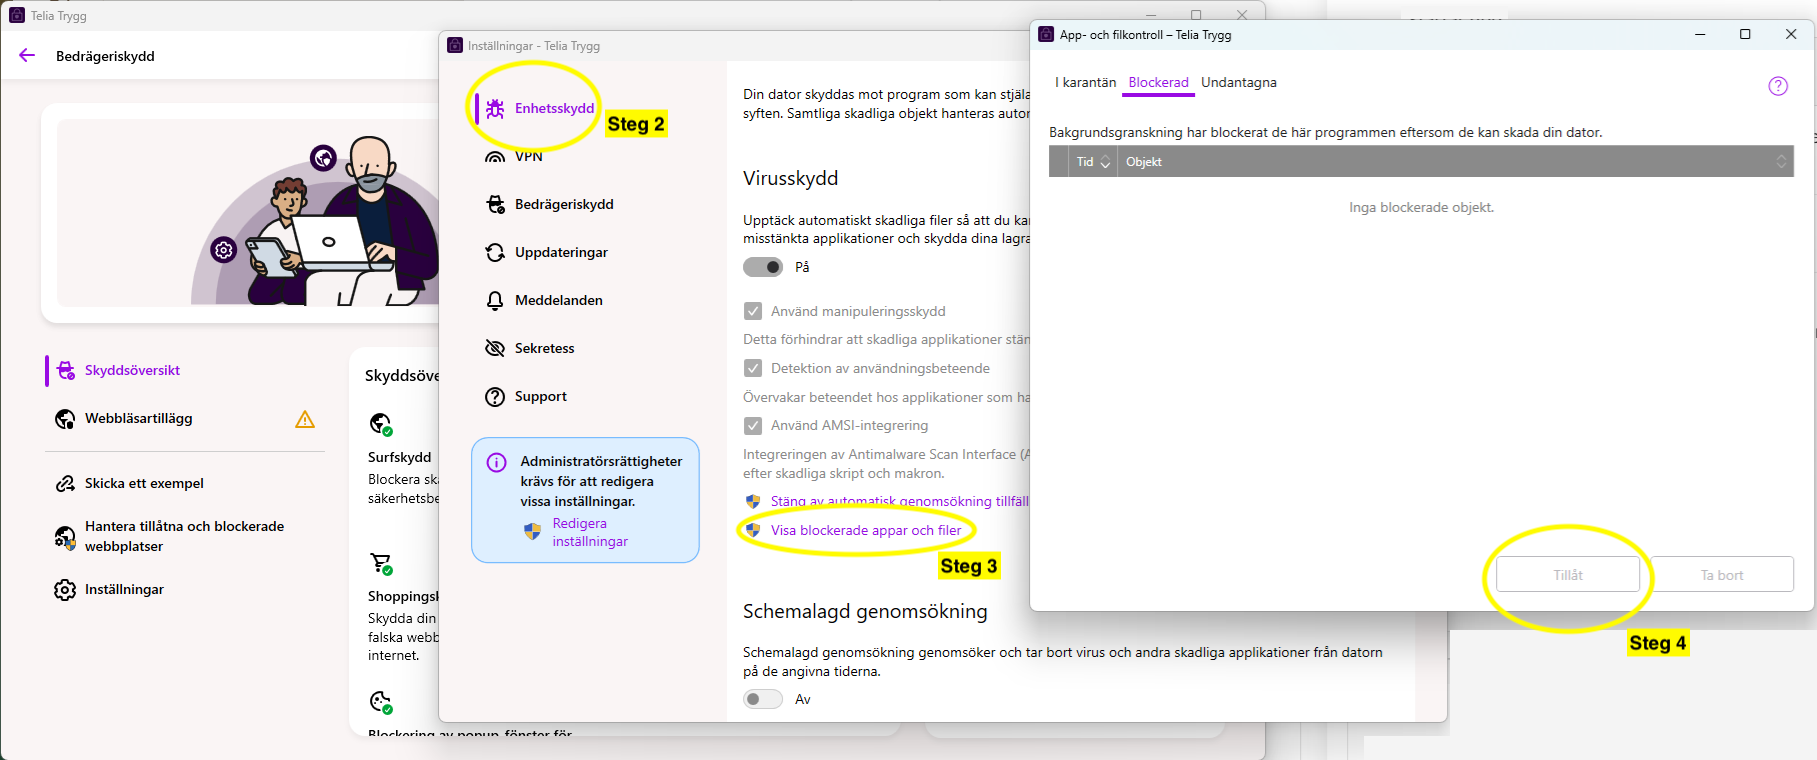This screenshot has width=1817, height=760.
Task: Open Support in the settings sidebar
Action: click(x=540, y=396)
